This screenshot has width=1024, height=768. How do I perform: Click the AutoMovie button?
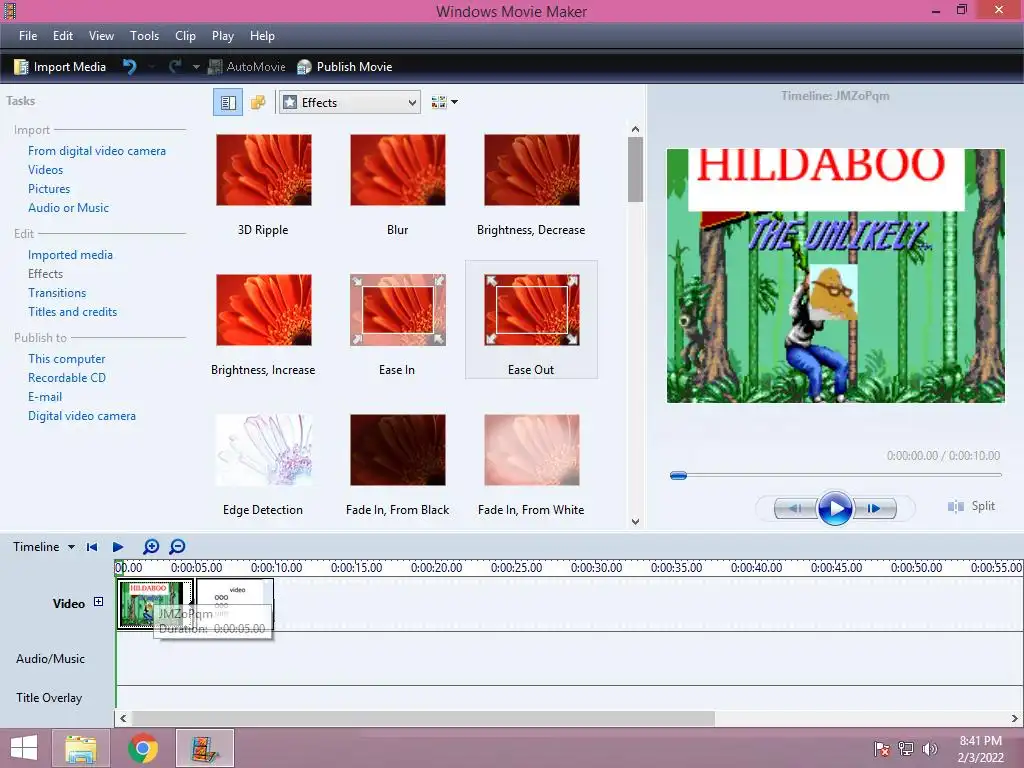point(246,67)
